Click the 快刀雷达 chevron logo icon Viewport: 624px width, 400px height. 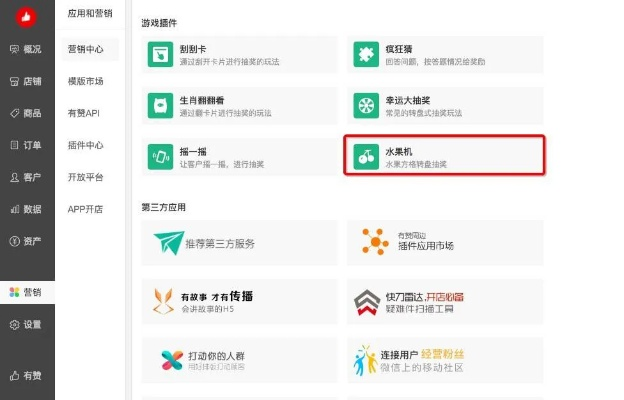(x=367, y=303)
